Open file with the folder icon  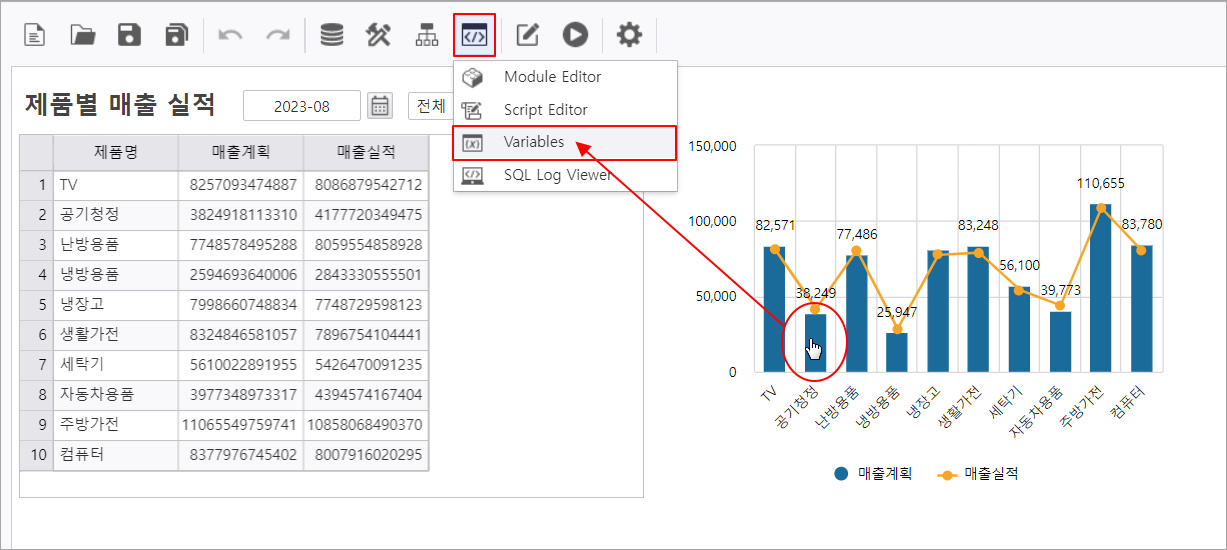(83, 35)
